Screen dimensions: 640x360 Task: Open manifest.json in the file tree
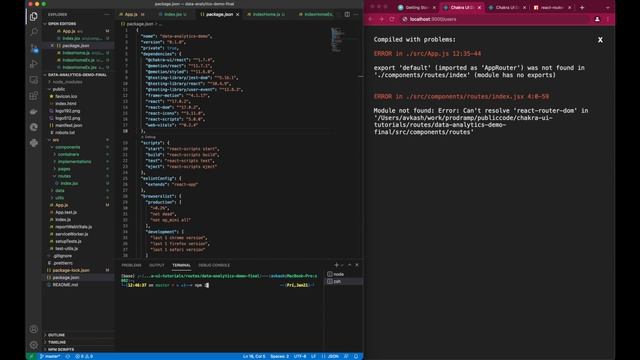click(x=69, y=125)
